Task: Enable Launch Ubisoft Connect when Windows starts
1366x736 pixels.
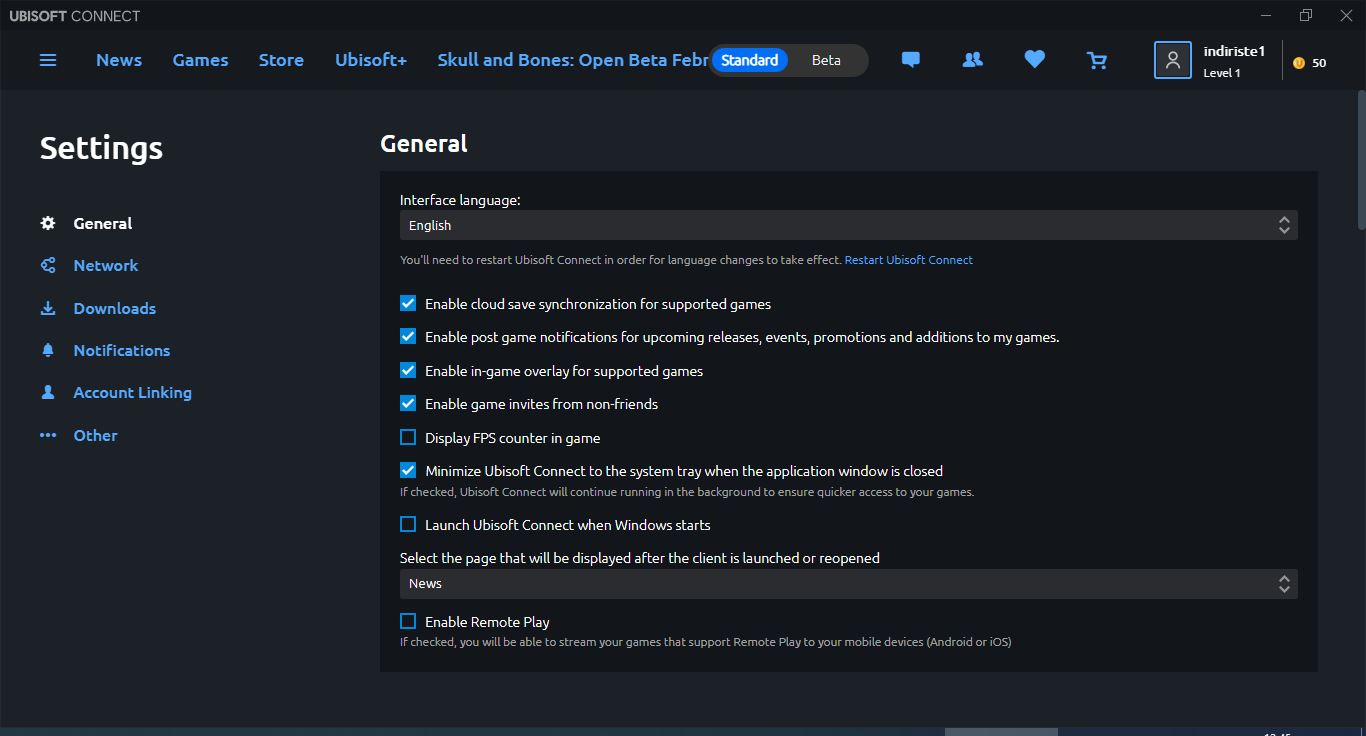Action: coord(408,524)
